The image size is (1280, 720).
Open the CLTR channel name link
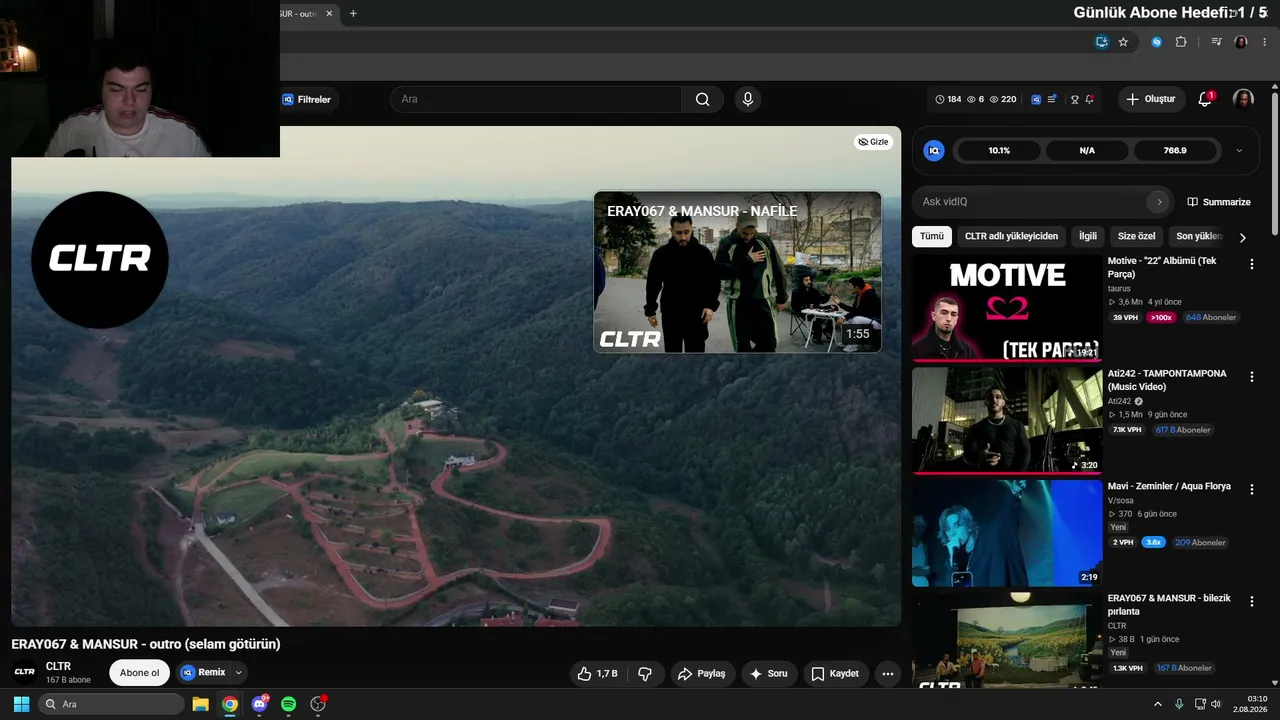click(58, 666)
